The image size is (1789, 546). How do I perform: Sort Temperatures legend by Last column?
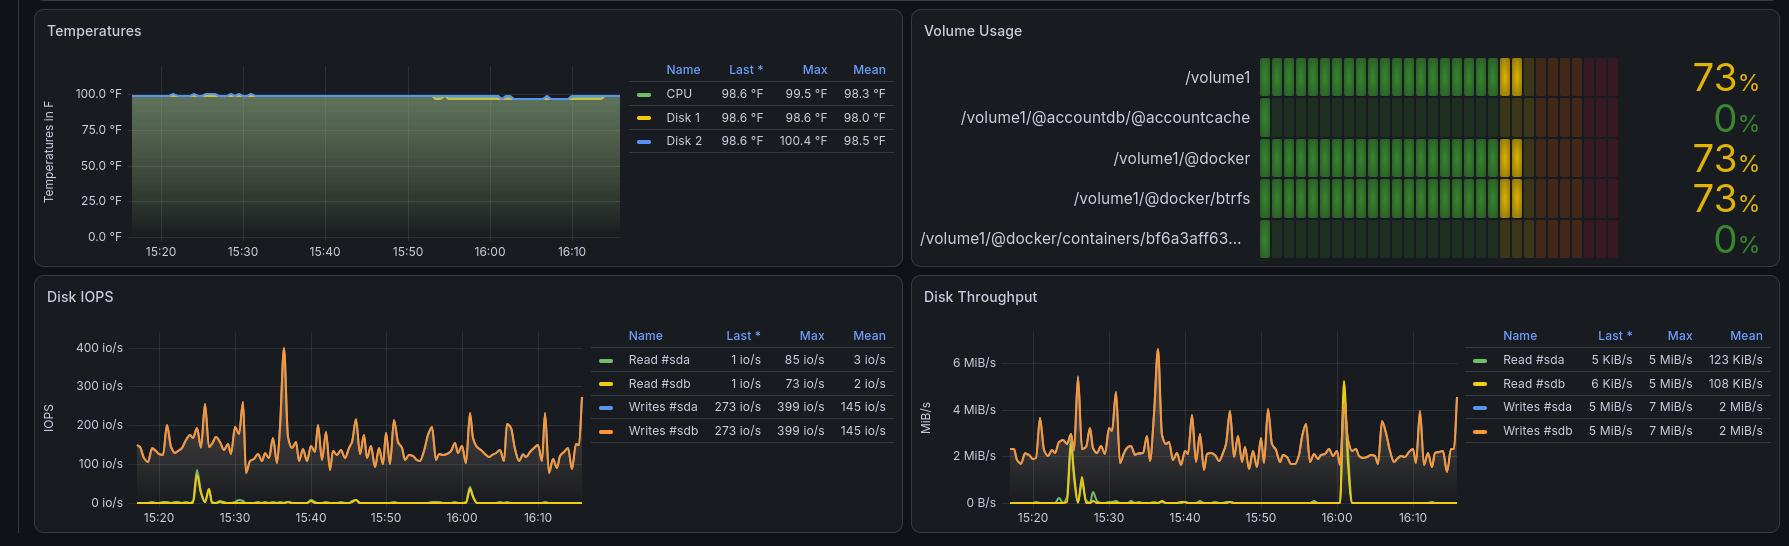(x=745, y=70)
